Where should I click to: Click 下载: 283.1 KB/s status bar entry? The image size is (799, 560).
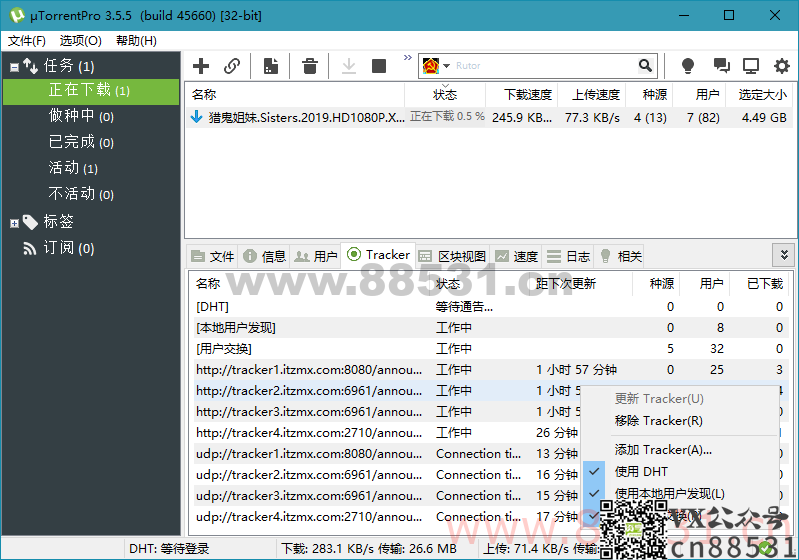coord(369,549)
